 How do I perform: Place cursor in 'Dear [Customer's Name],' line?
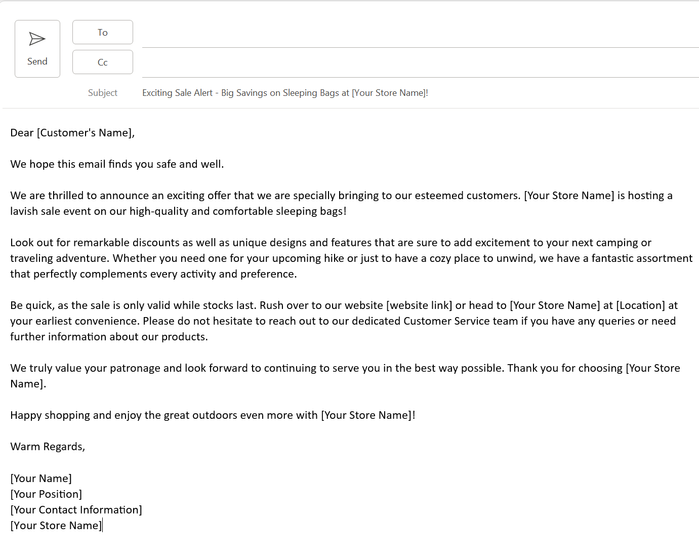pos(72,132)
